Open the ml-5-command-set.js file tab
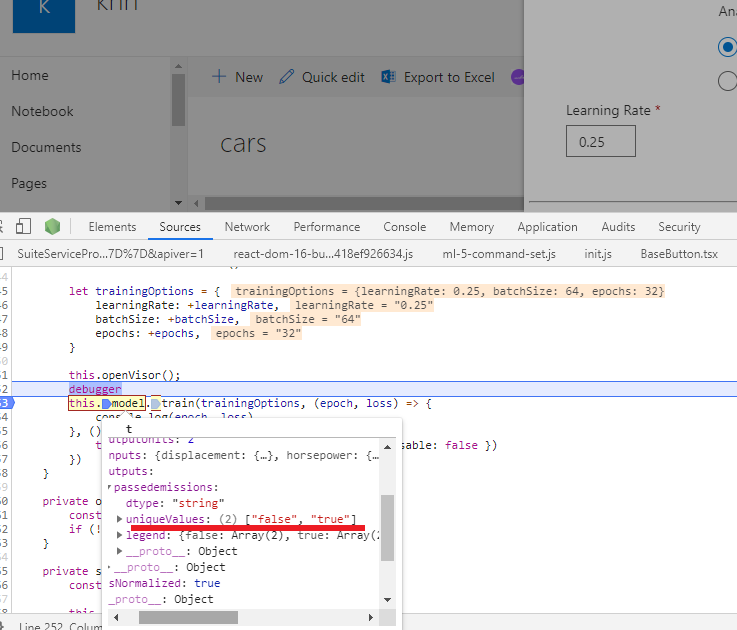This screenshot has height=630, width=737. click(x=499, y=254)
